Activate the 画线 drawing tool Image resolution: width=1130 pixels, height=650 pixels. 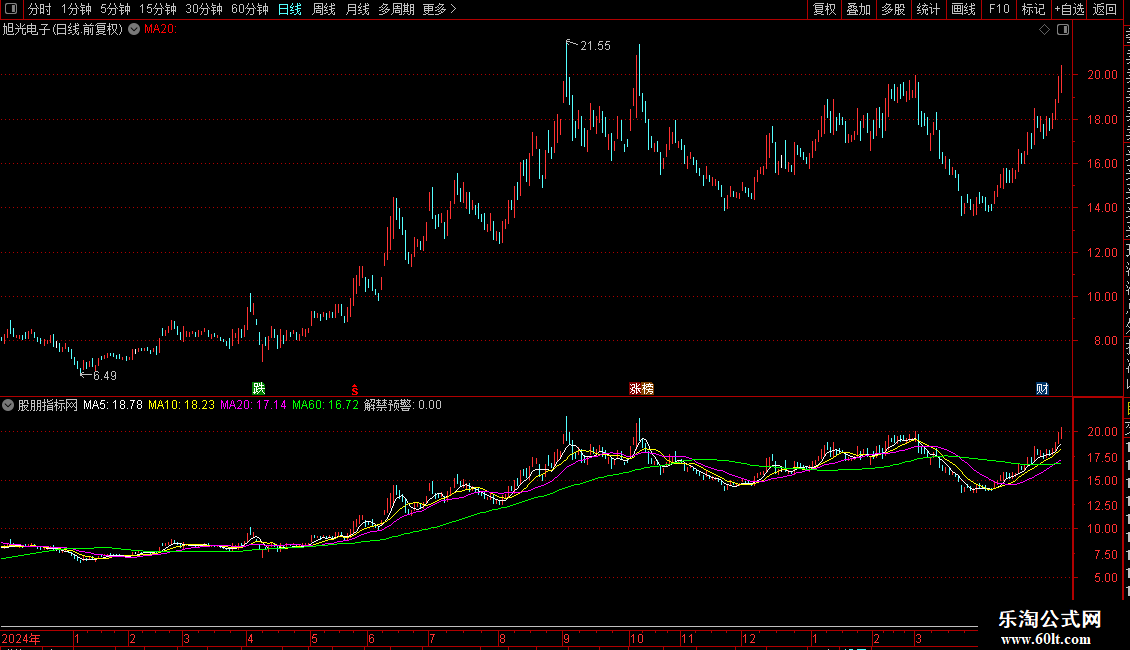click(963, 9)
